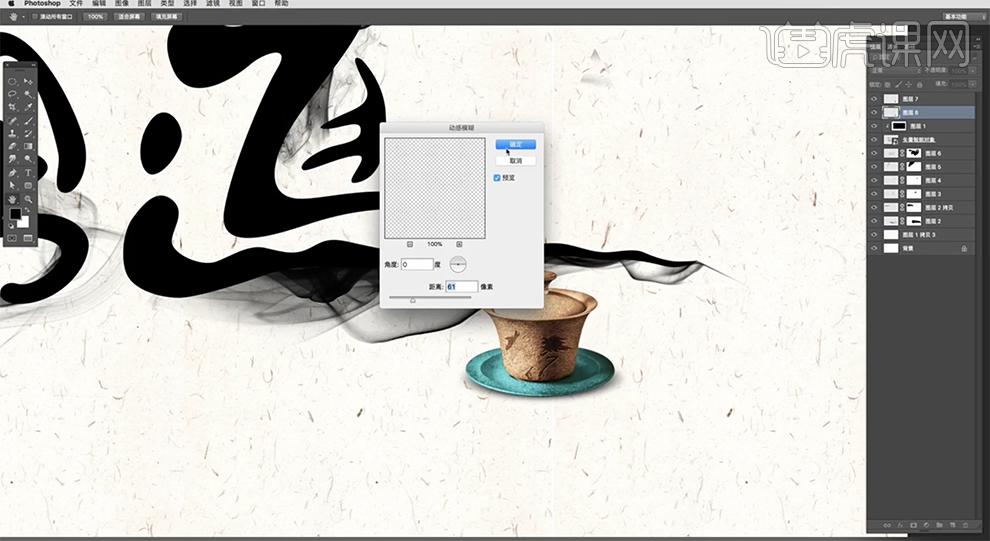
Task: Select the Smudge tool
Action: [13, 160]
